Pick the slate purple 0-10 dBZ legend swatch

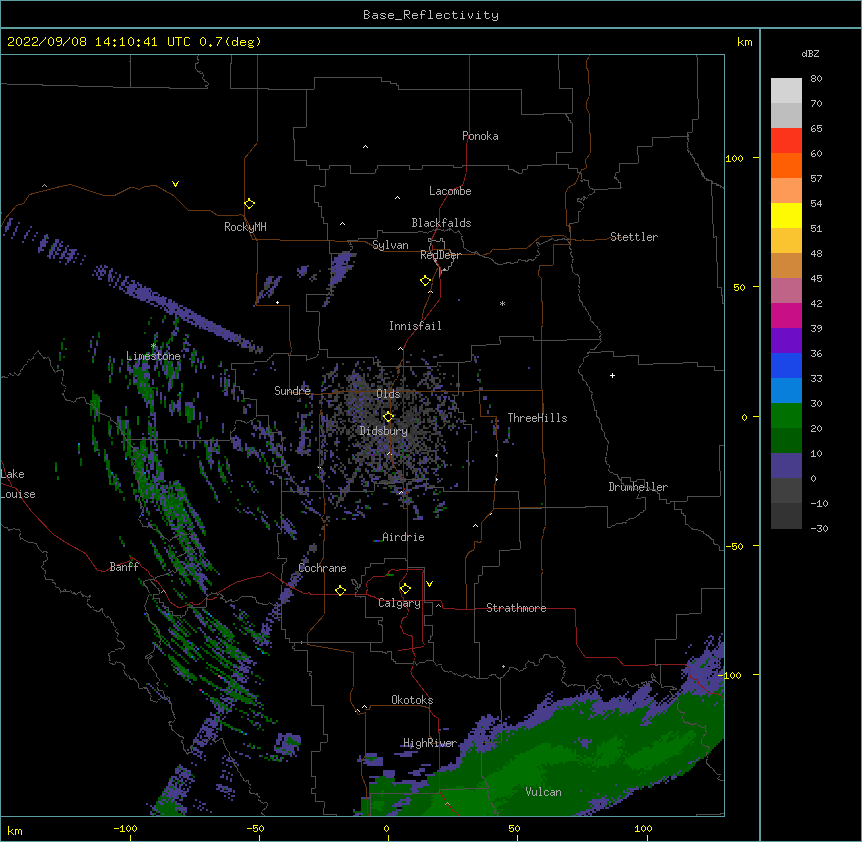tap(786, 466)
